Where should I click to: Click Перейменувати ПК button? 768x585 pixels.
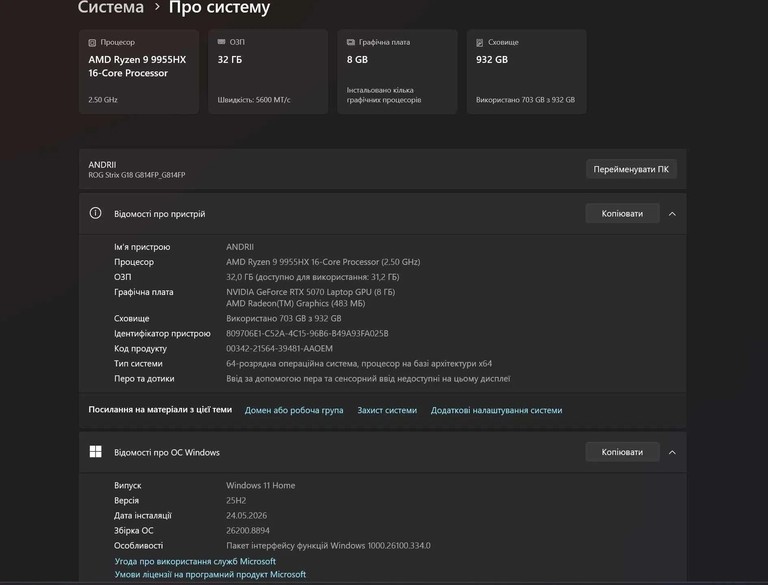[631, 169]
